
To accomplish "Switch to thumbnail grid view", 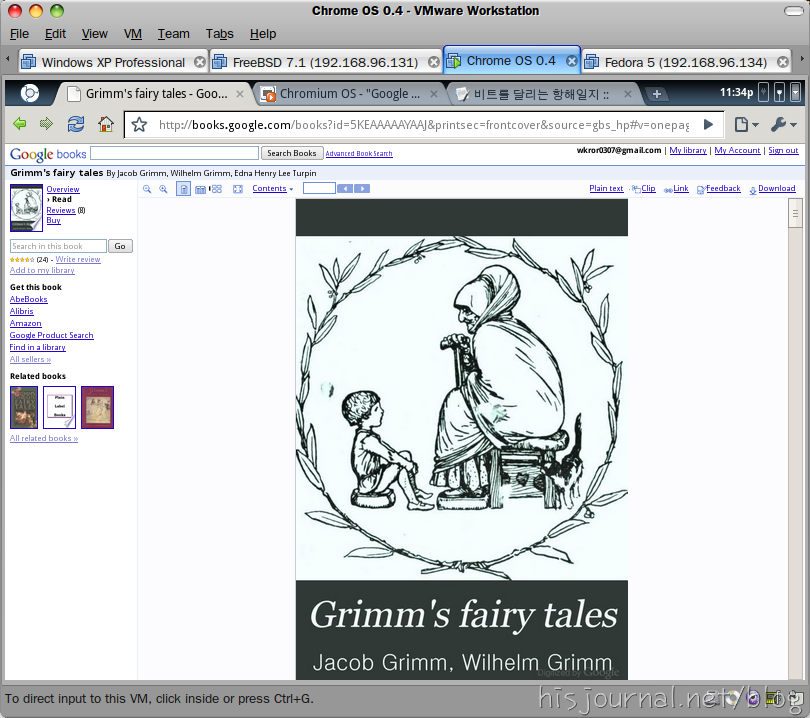I will (x=216, y=189).
